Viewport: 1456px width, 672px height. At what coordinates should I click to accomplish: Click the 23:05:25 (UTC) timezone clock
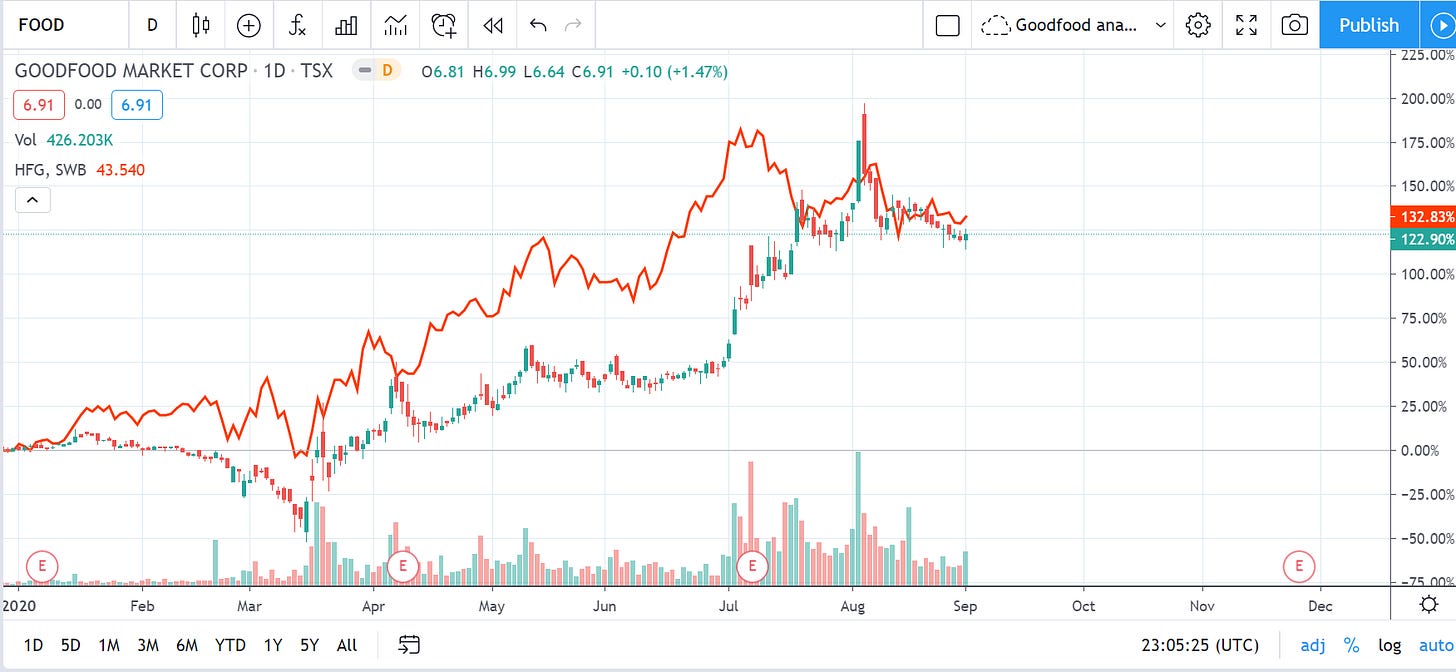pyautogui.click(x=1201, y=645)
